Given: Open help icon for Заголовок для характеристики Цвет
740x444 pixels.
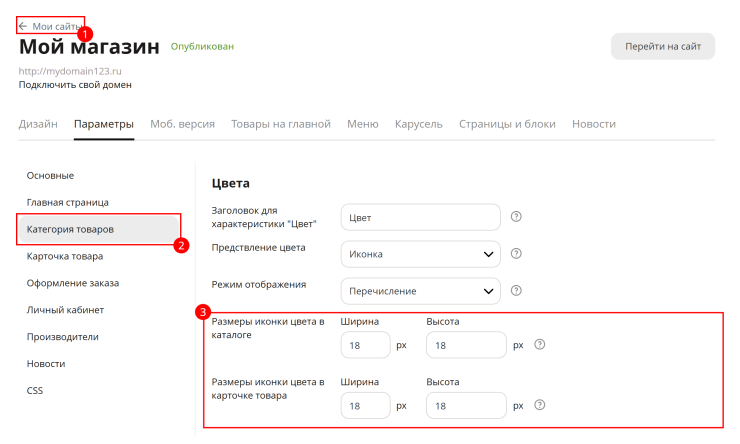Looking at the screenshot, I should pos(516,217).
